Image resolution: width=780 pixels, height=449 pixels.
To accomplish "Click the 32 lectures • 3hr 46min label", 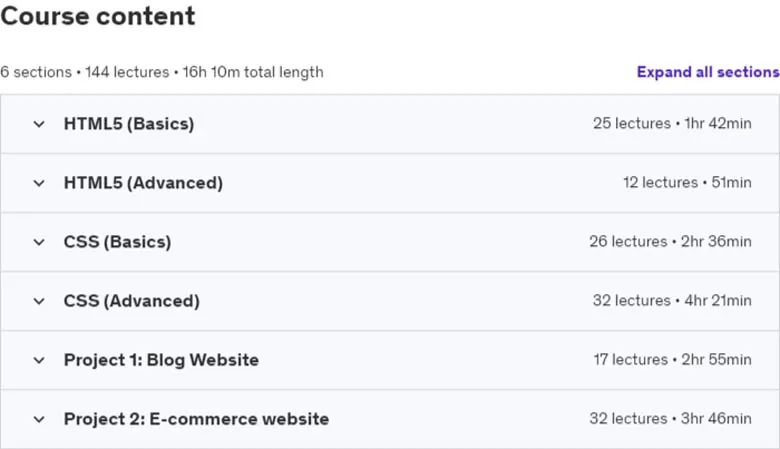I will coord(671,419).
